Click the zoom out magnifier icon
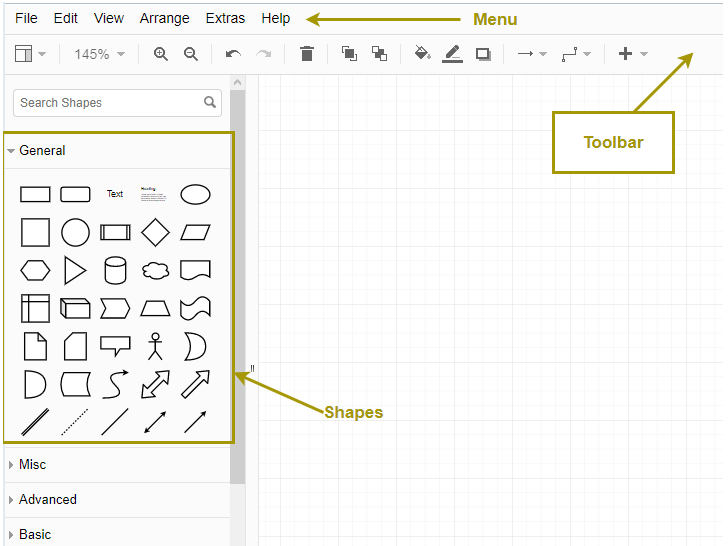The height and width of the screenshot is (546, 728). click(x=191, y=54)
